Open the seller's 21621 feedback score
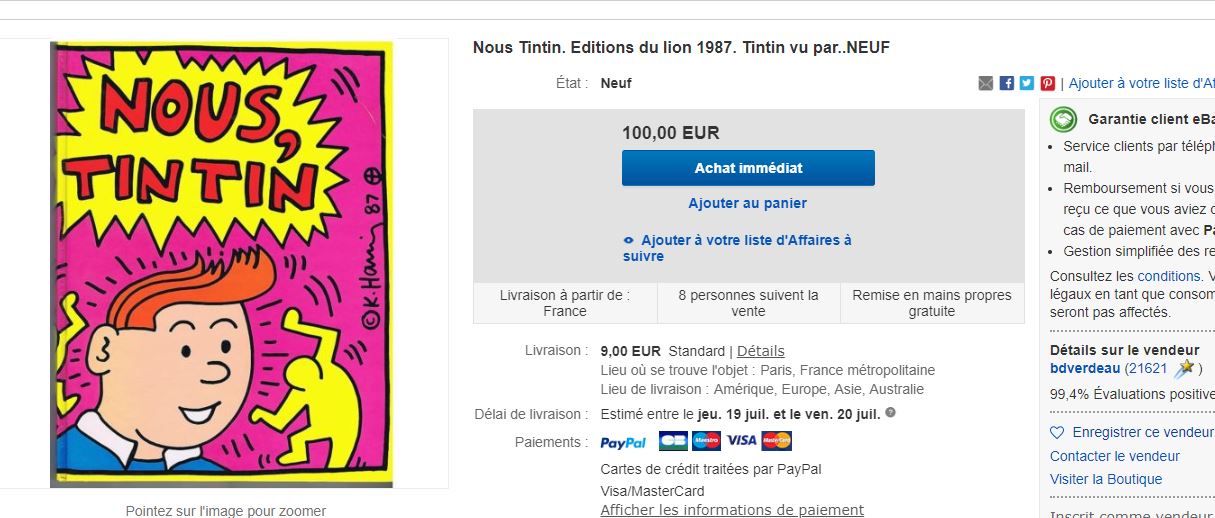The image size is (1215, 518). [1146, 368]
